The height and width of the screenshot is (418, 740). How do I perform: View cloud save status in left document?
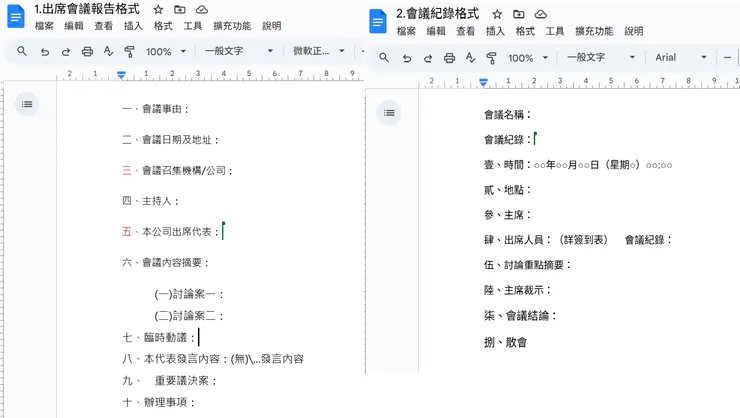[202, 9]
